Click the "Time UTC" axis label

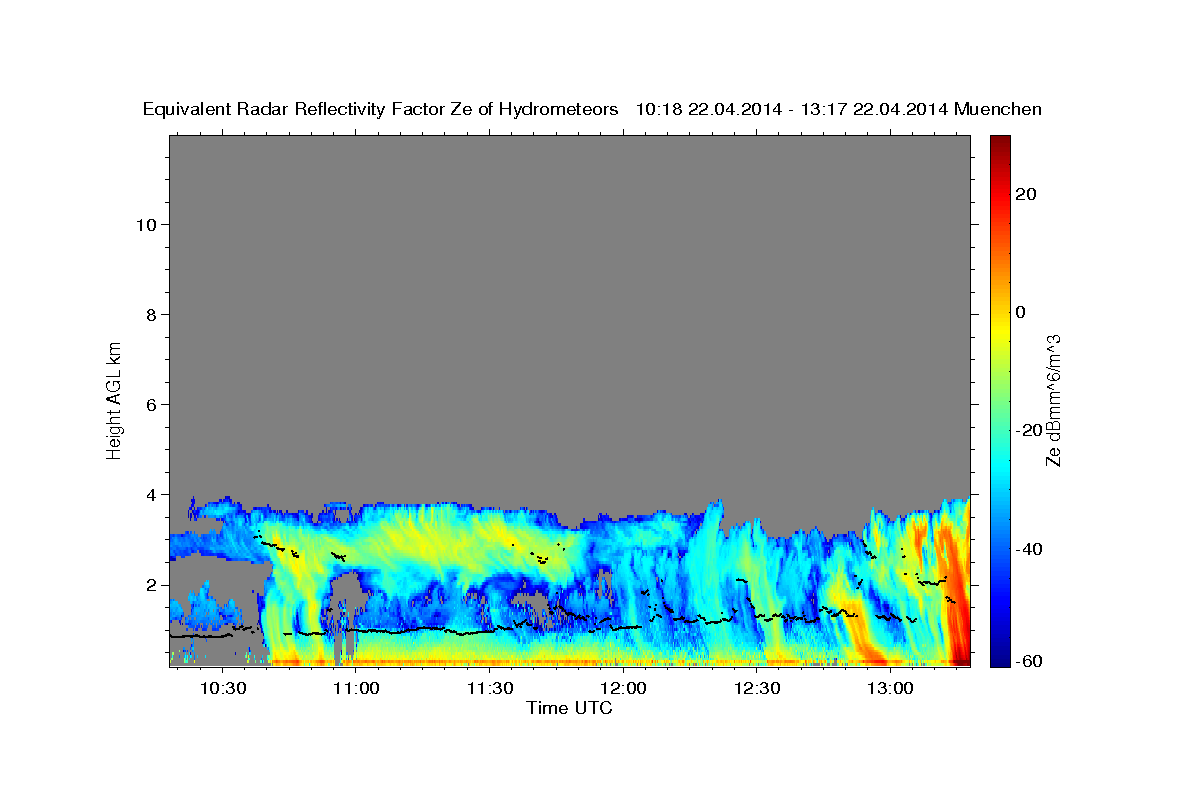click(x=569, y=708)
